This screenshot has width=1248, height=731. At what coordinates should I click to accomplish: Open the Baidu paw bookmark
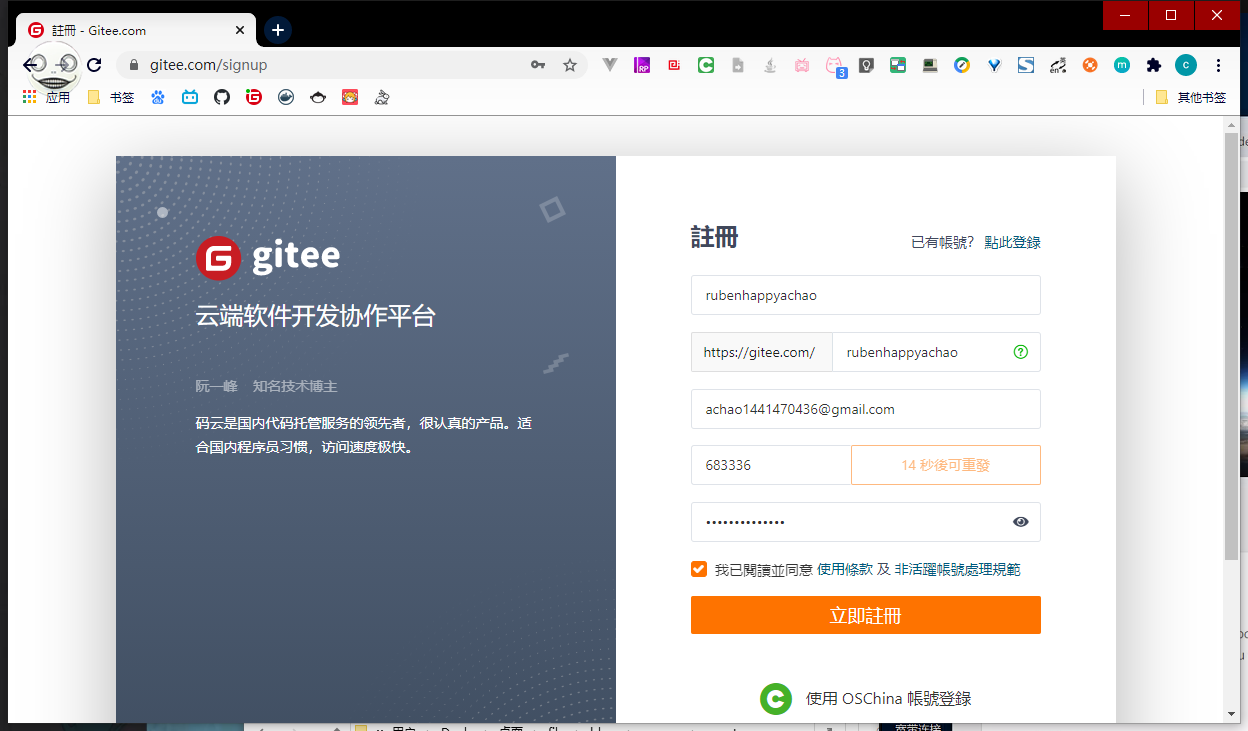click(158, 97)
